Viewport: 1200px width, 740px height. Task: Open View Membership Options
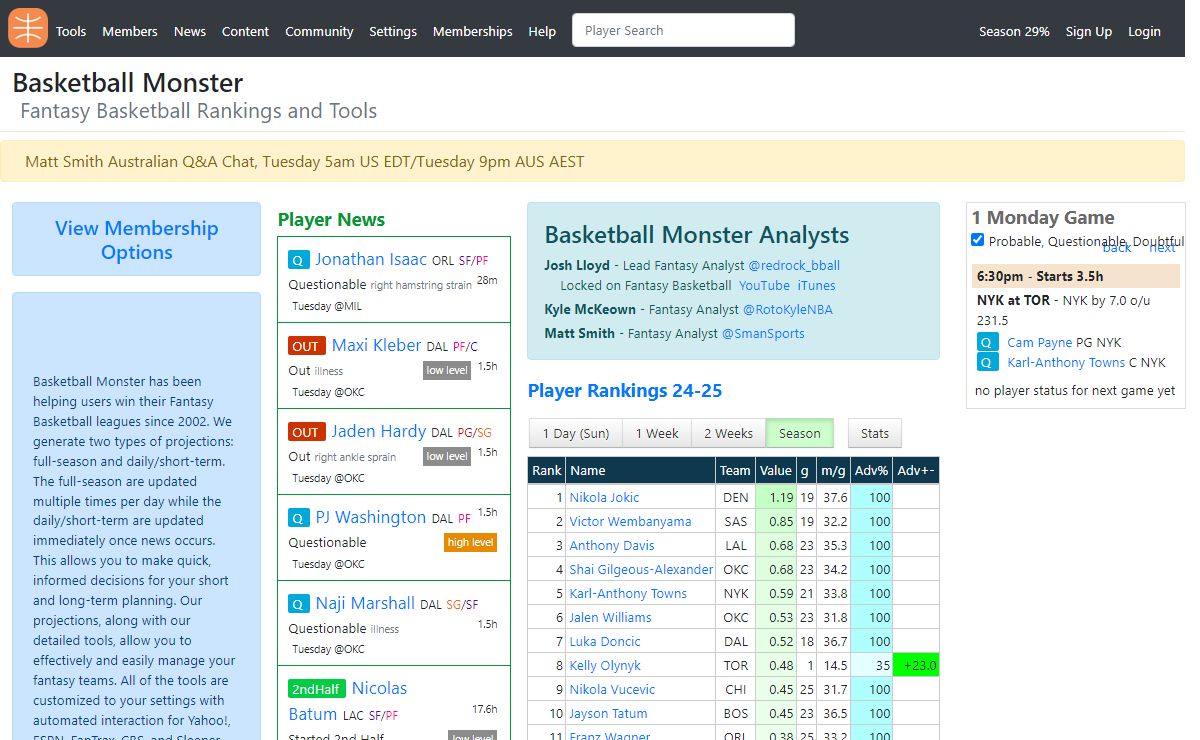coord(136,240)
